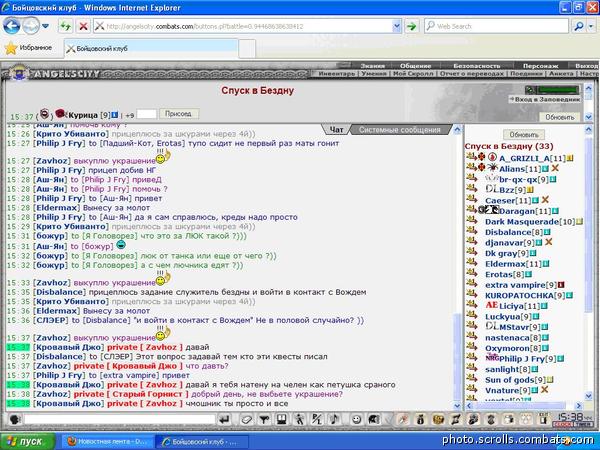Click the smiley after first 'выкуплю украшение' at 15:27
600x450 pixels.
163,157
